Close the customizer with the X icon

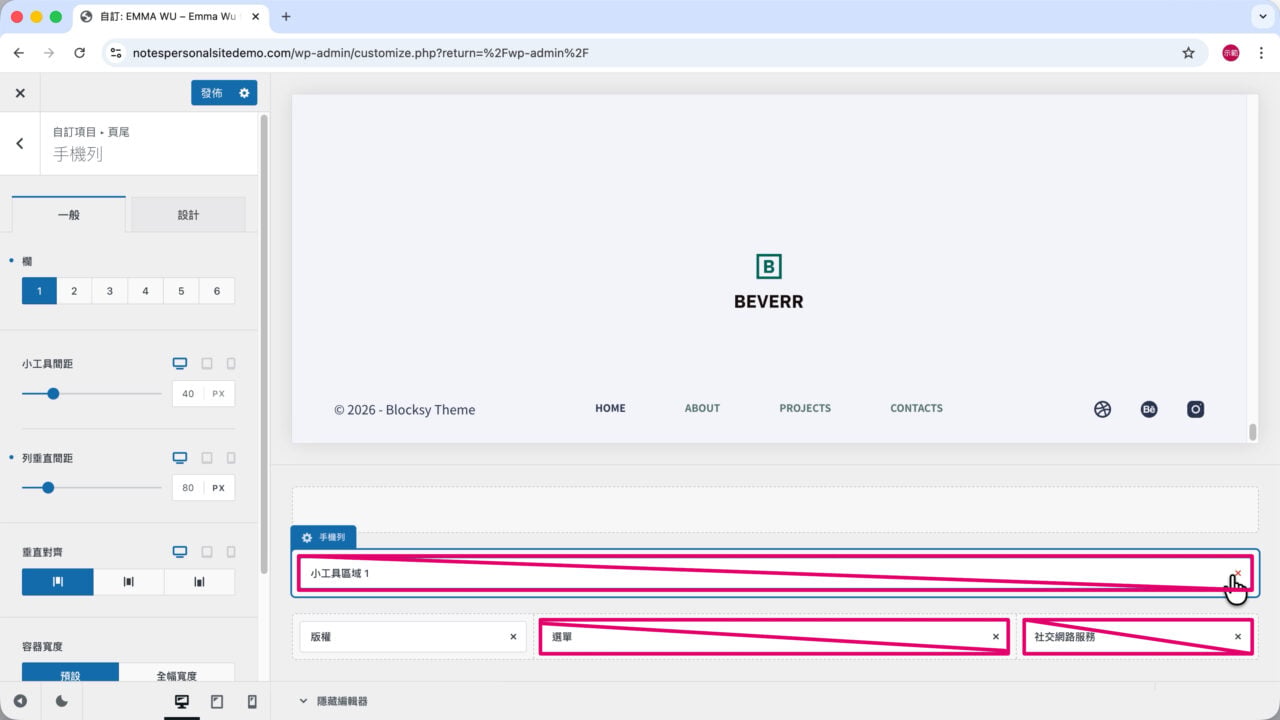tap(20, 93)
